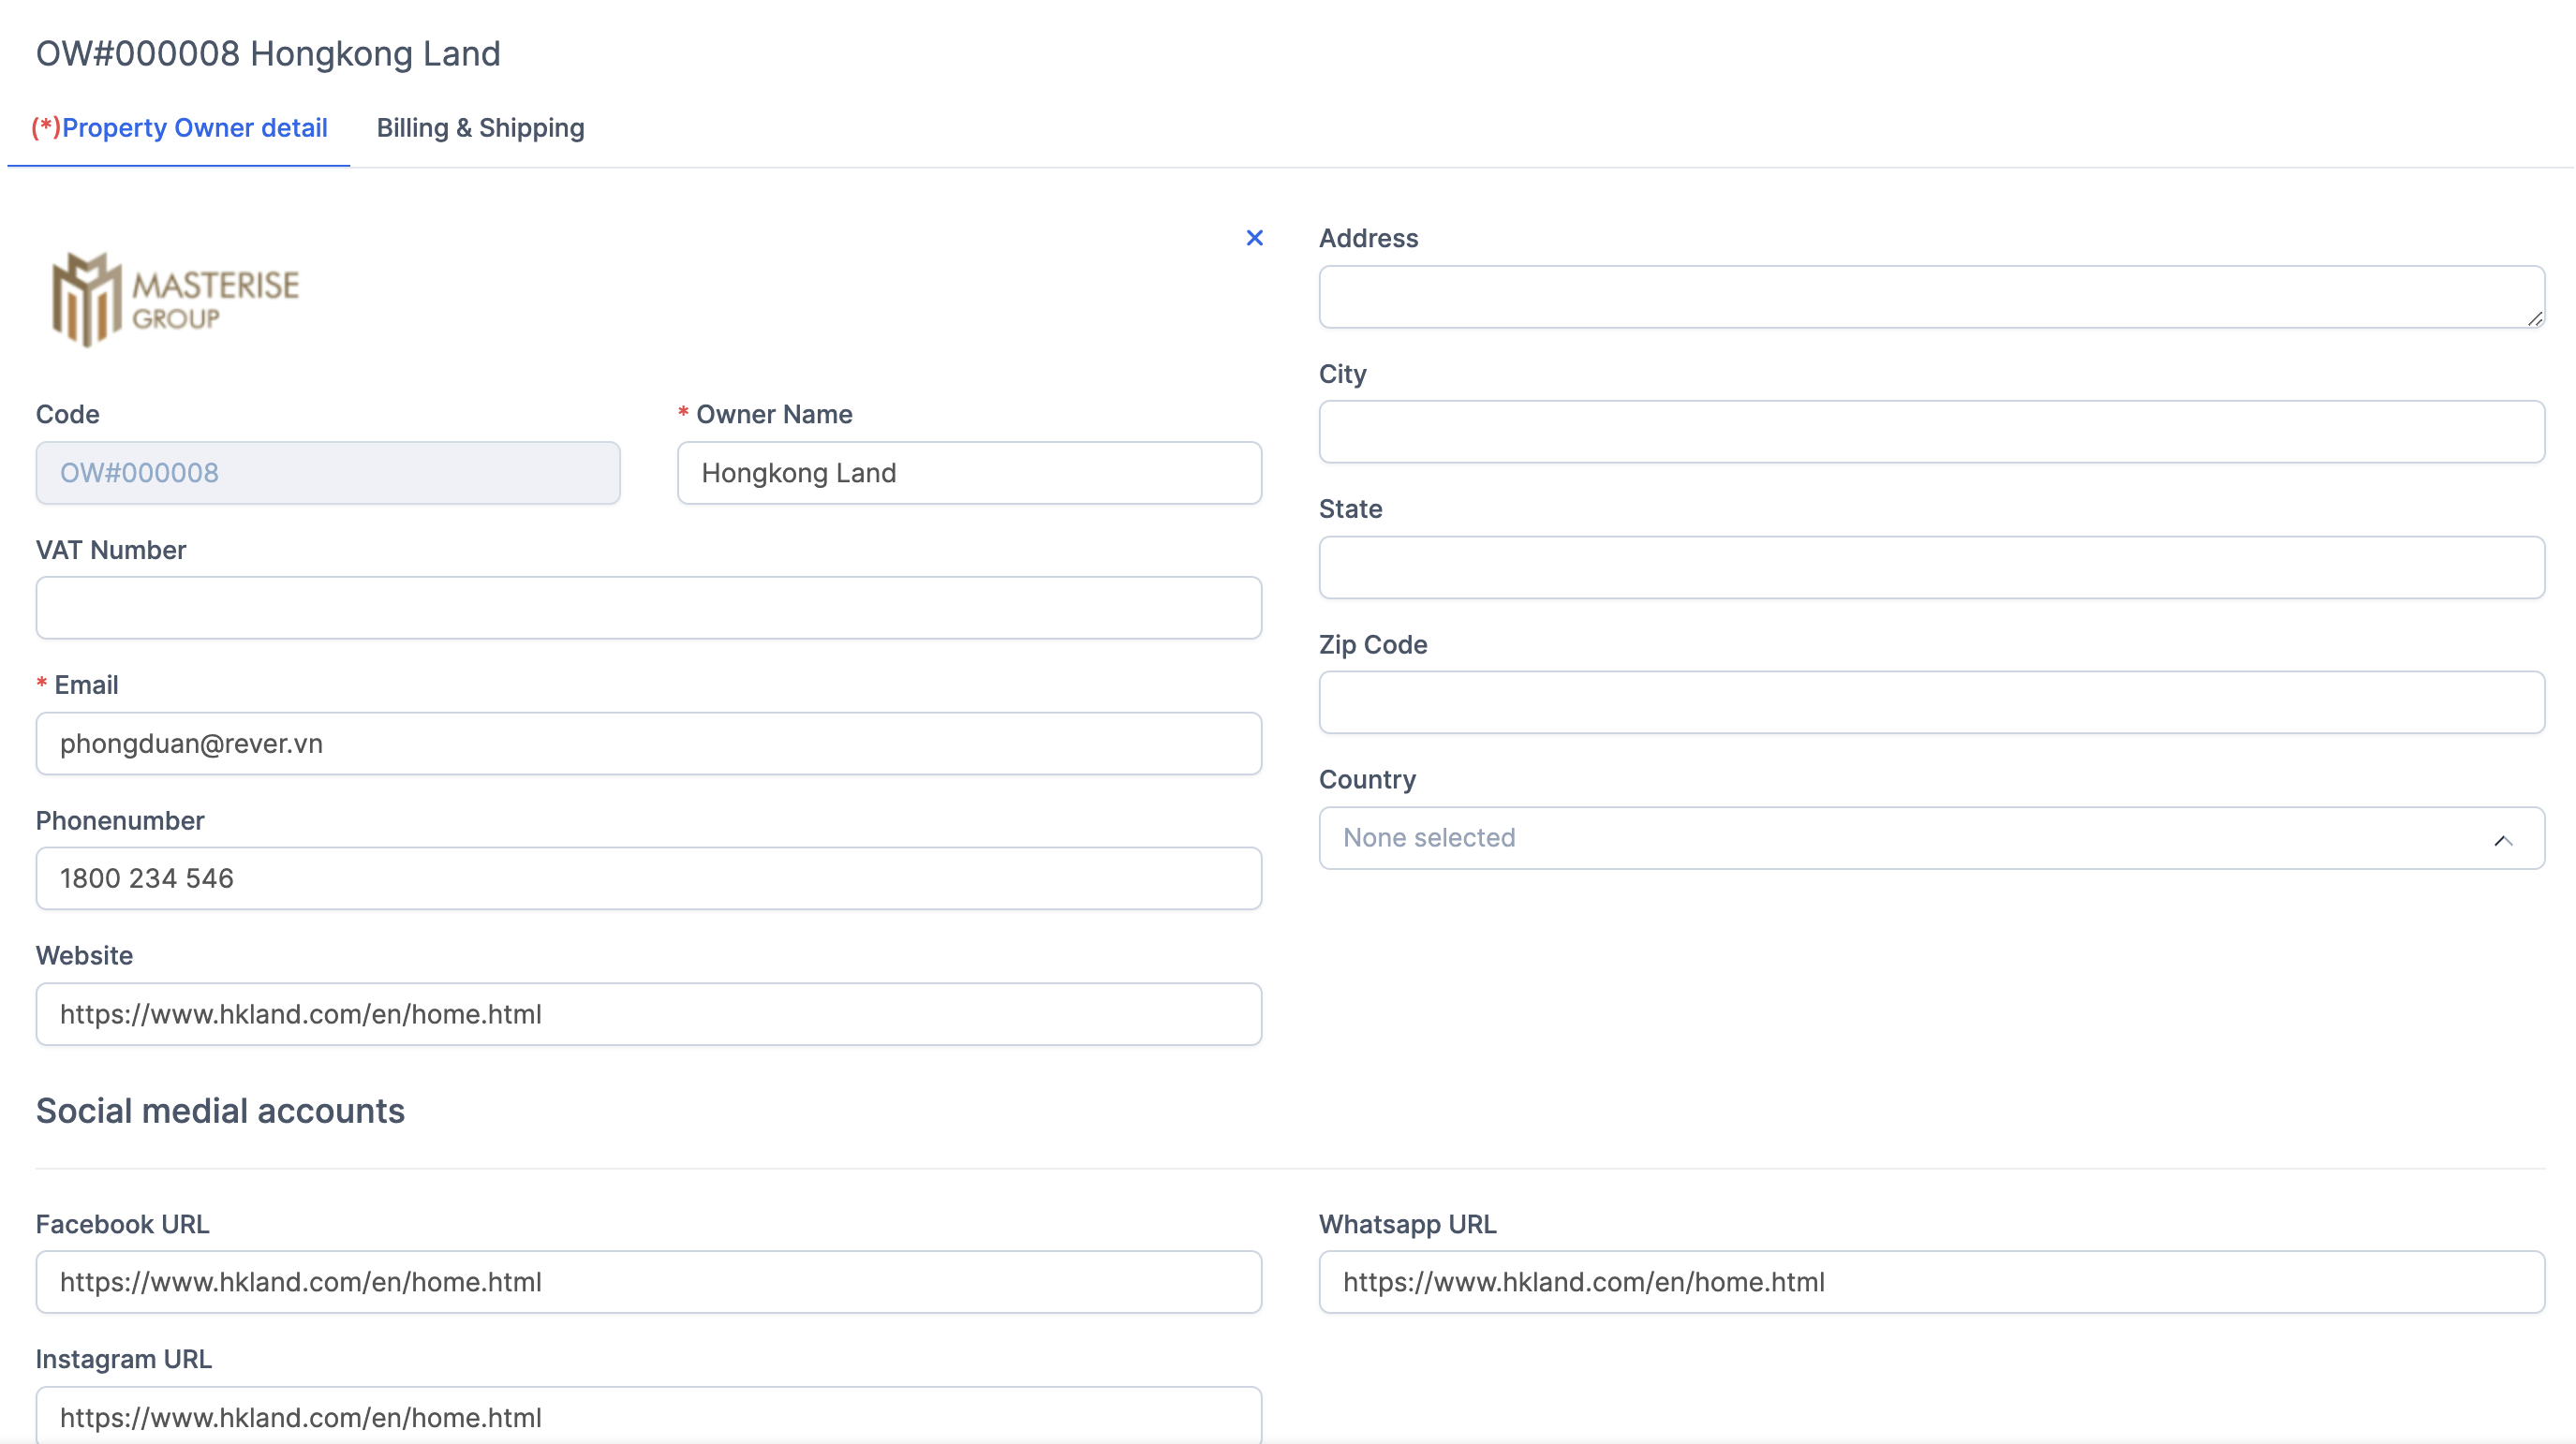The image size is (2576, 1444).
Task: Click inside the Address textarea
Action: point(1930,297)
